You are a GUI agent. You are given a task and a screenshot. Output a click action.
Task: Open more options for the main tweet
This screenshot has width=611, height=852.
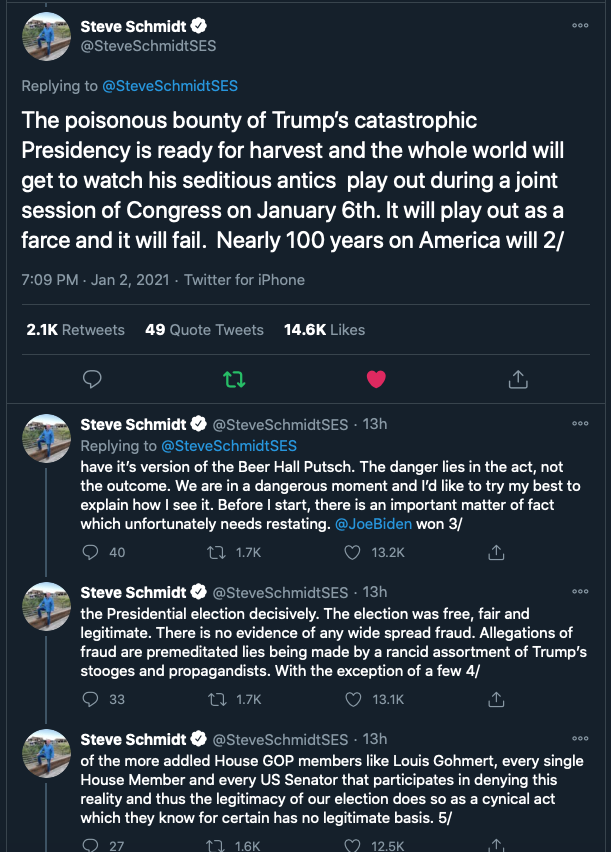580,25
